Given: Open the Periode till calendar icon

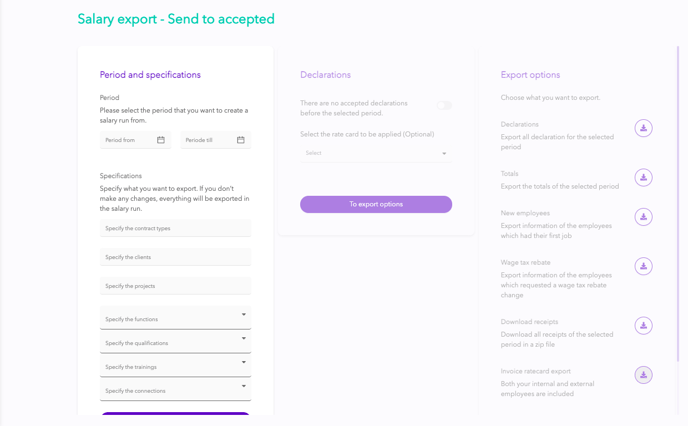Looking at the screenshot, I should click(240, 140).
